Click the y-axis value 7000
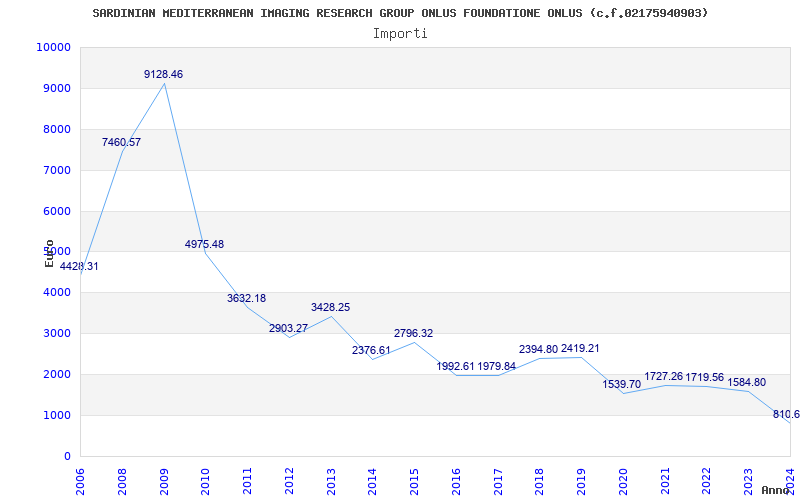 click(56, 170)
